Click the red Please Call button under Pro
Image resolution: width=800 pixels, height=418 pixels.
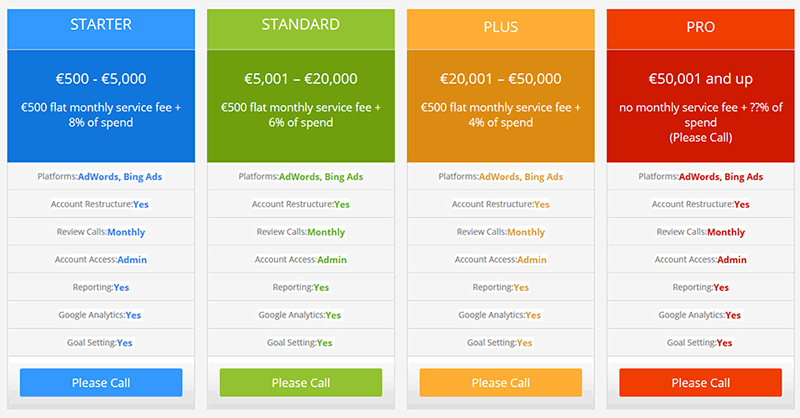[x=701, y=382]
